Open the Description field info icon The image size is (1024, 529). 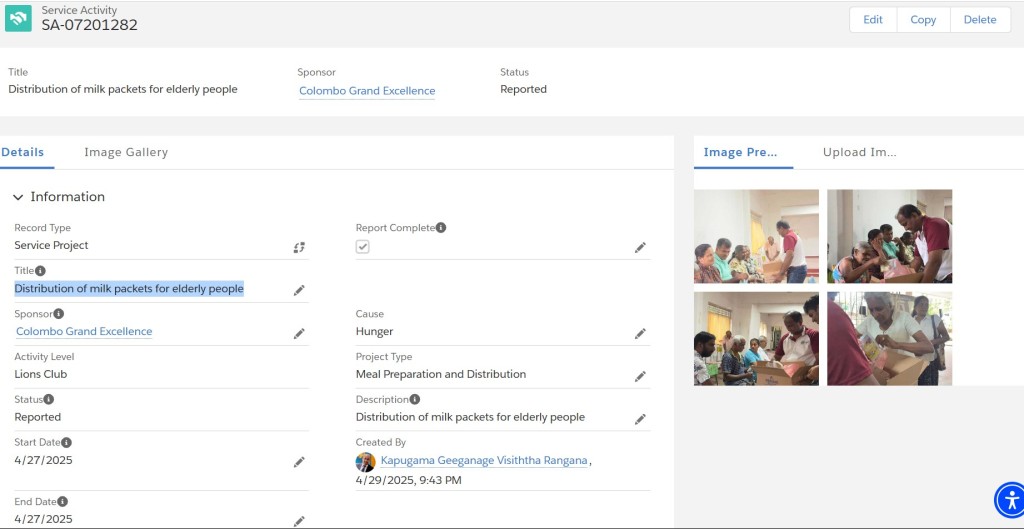click(x=415, y=399)
